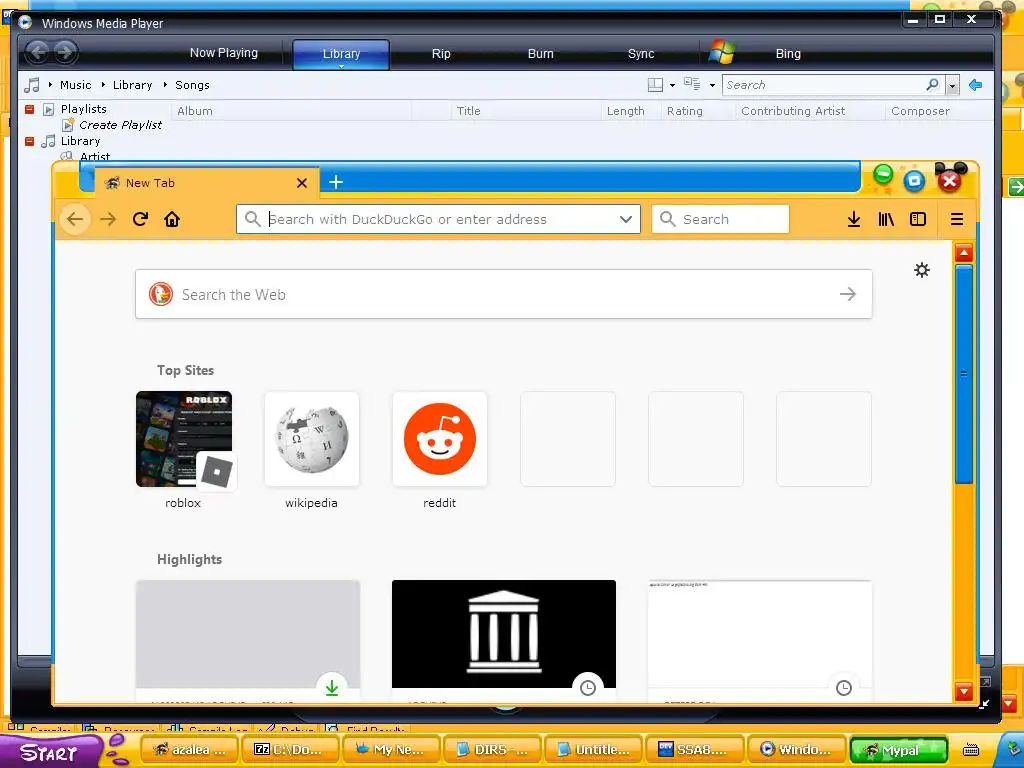Switch to azalea taskbar item
The image size is (1024, 768).
(x=189, y=750)
